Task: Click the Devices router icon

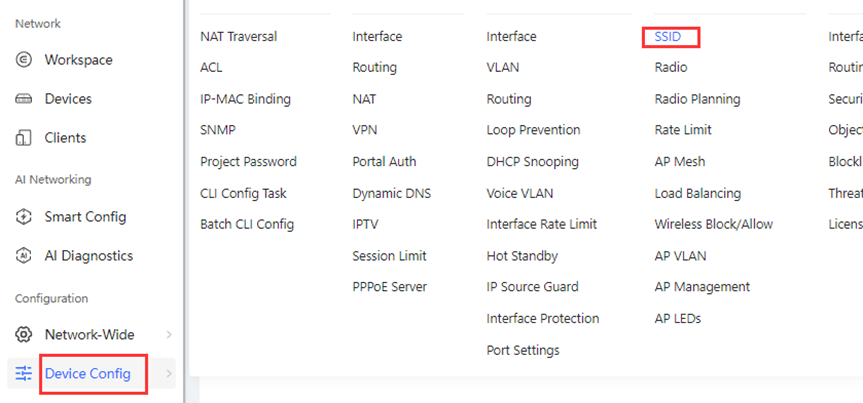Action: 23,99
